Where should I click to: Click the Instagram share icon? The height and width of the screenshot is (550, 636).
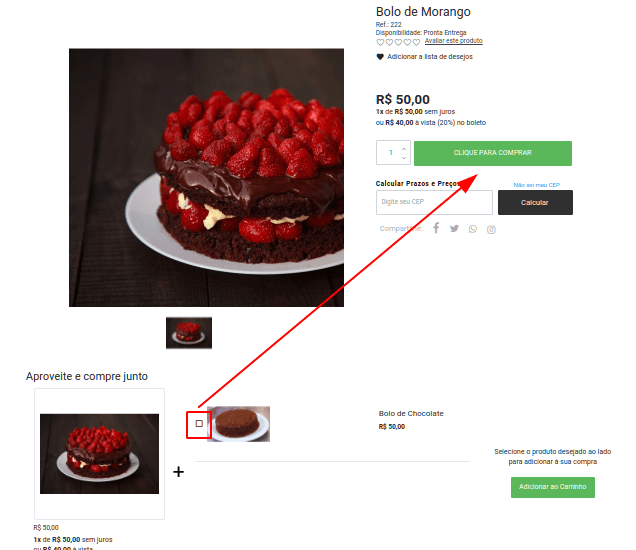point(491,230)
